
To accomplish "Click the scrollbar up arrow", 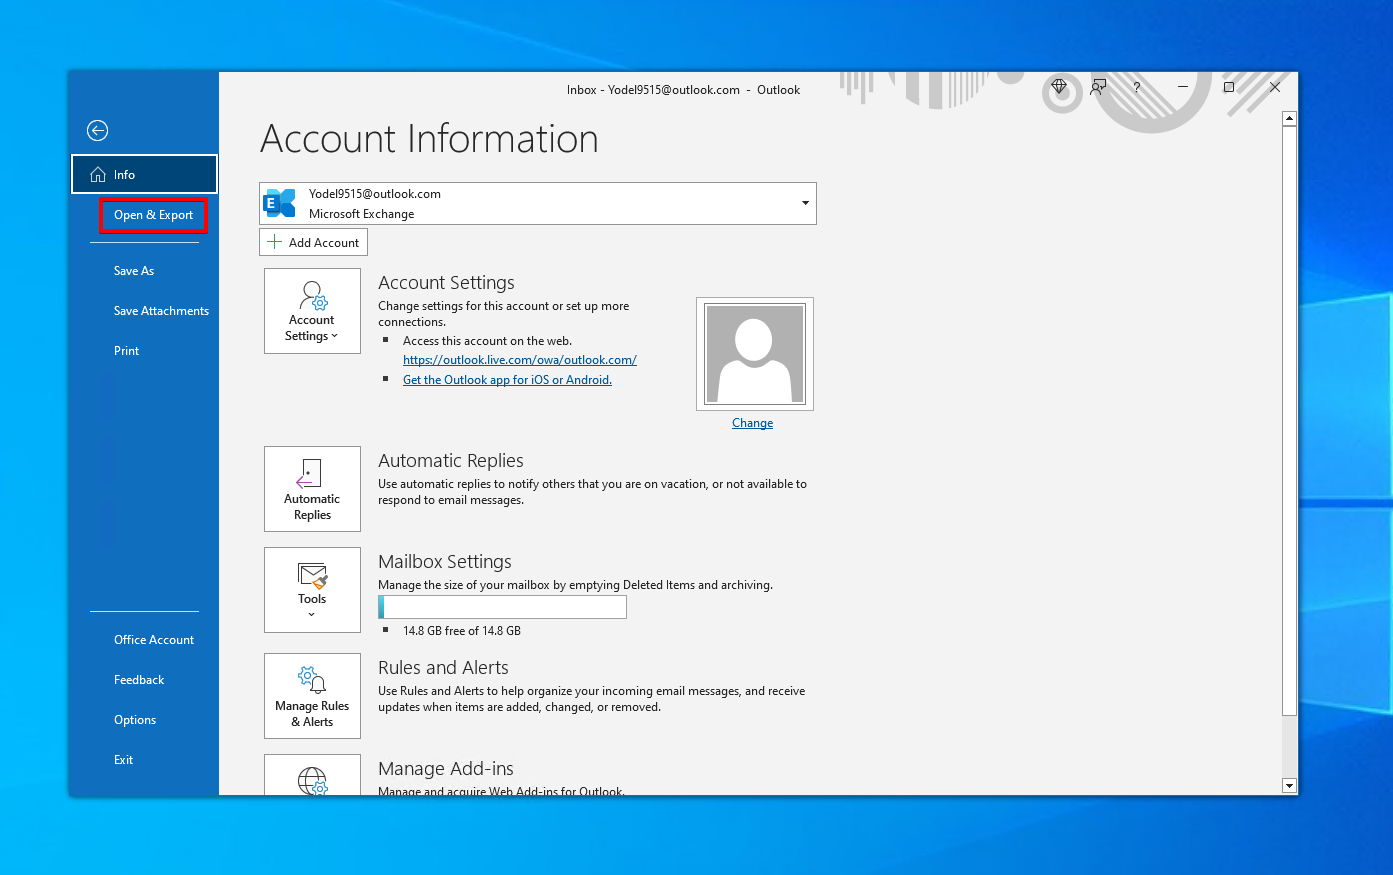I will (1289, 118).
